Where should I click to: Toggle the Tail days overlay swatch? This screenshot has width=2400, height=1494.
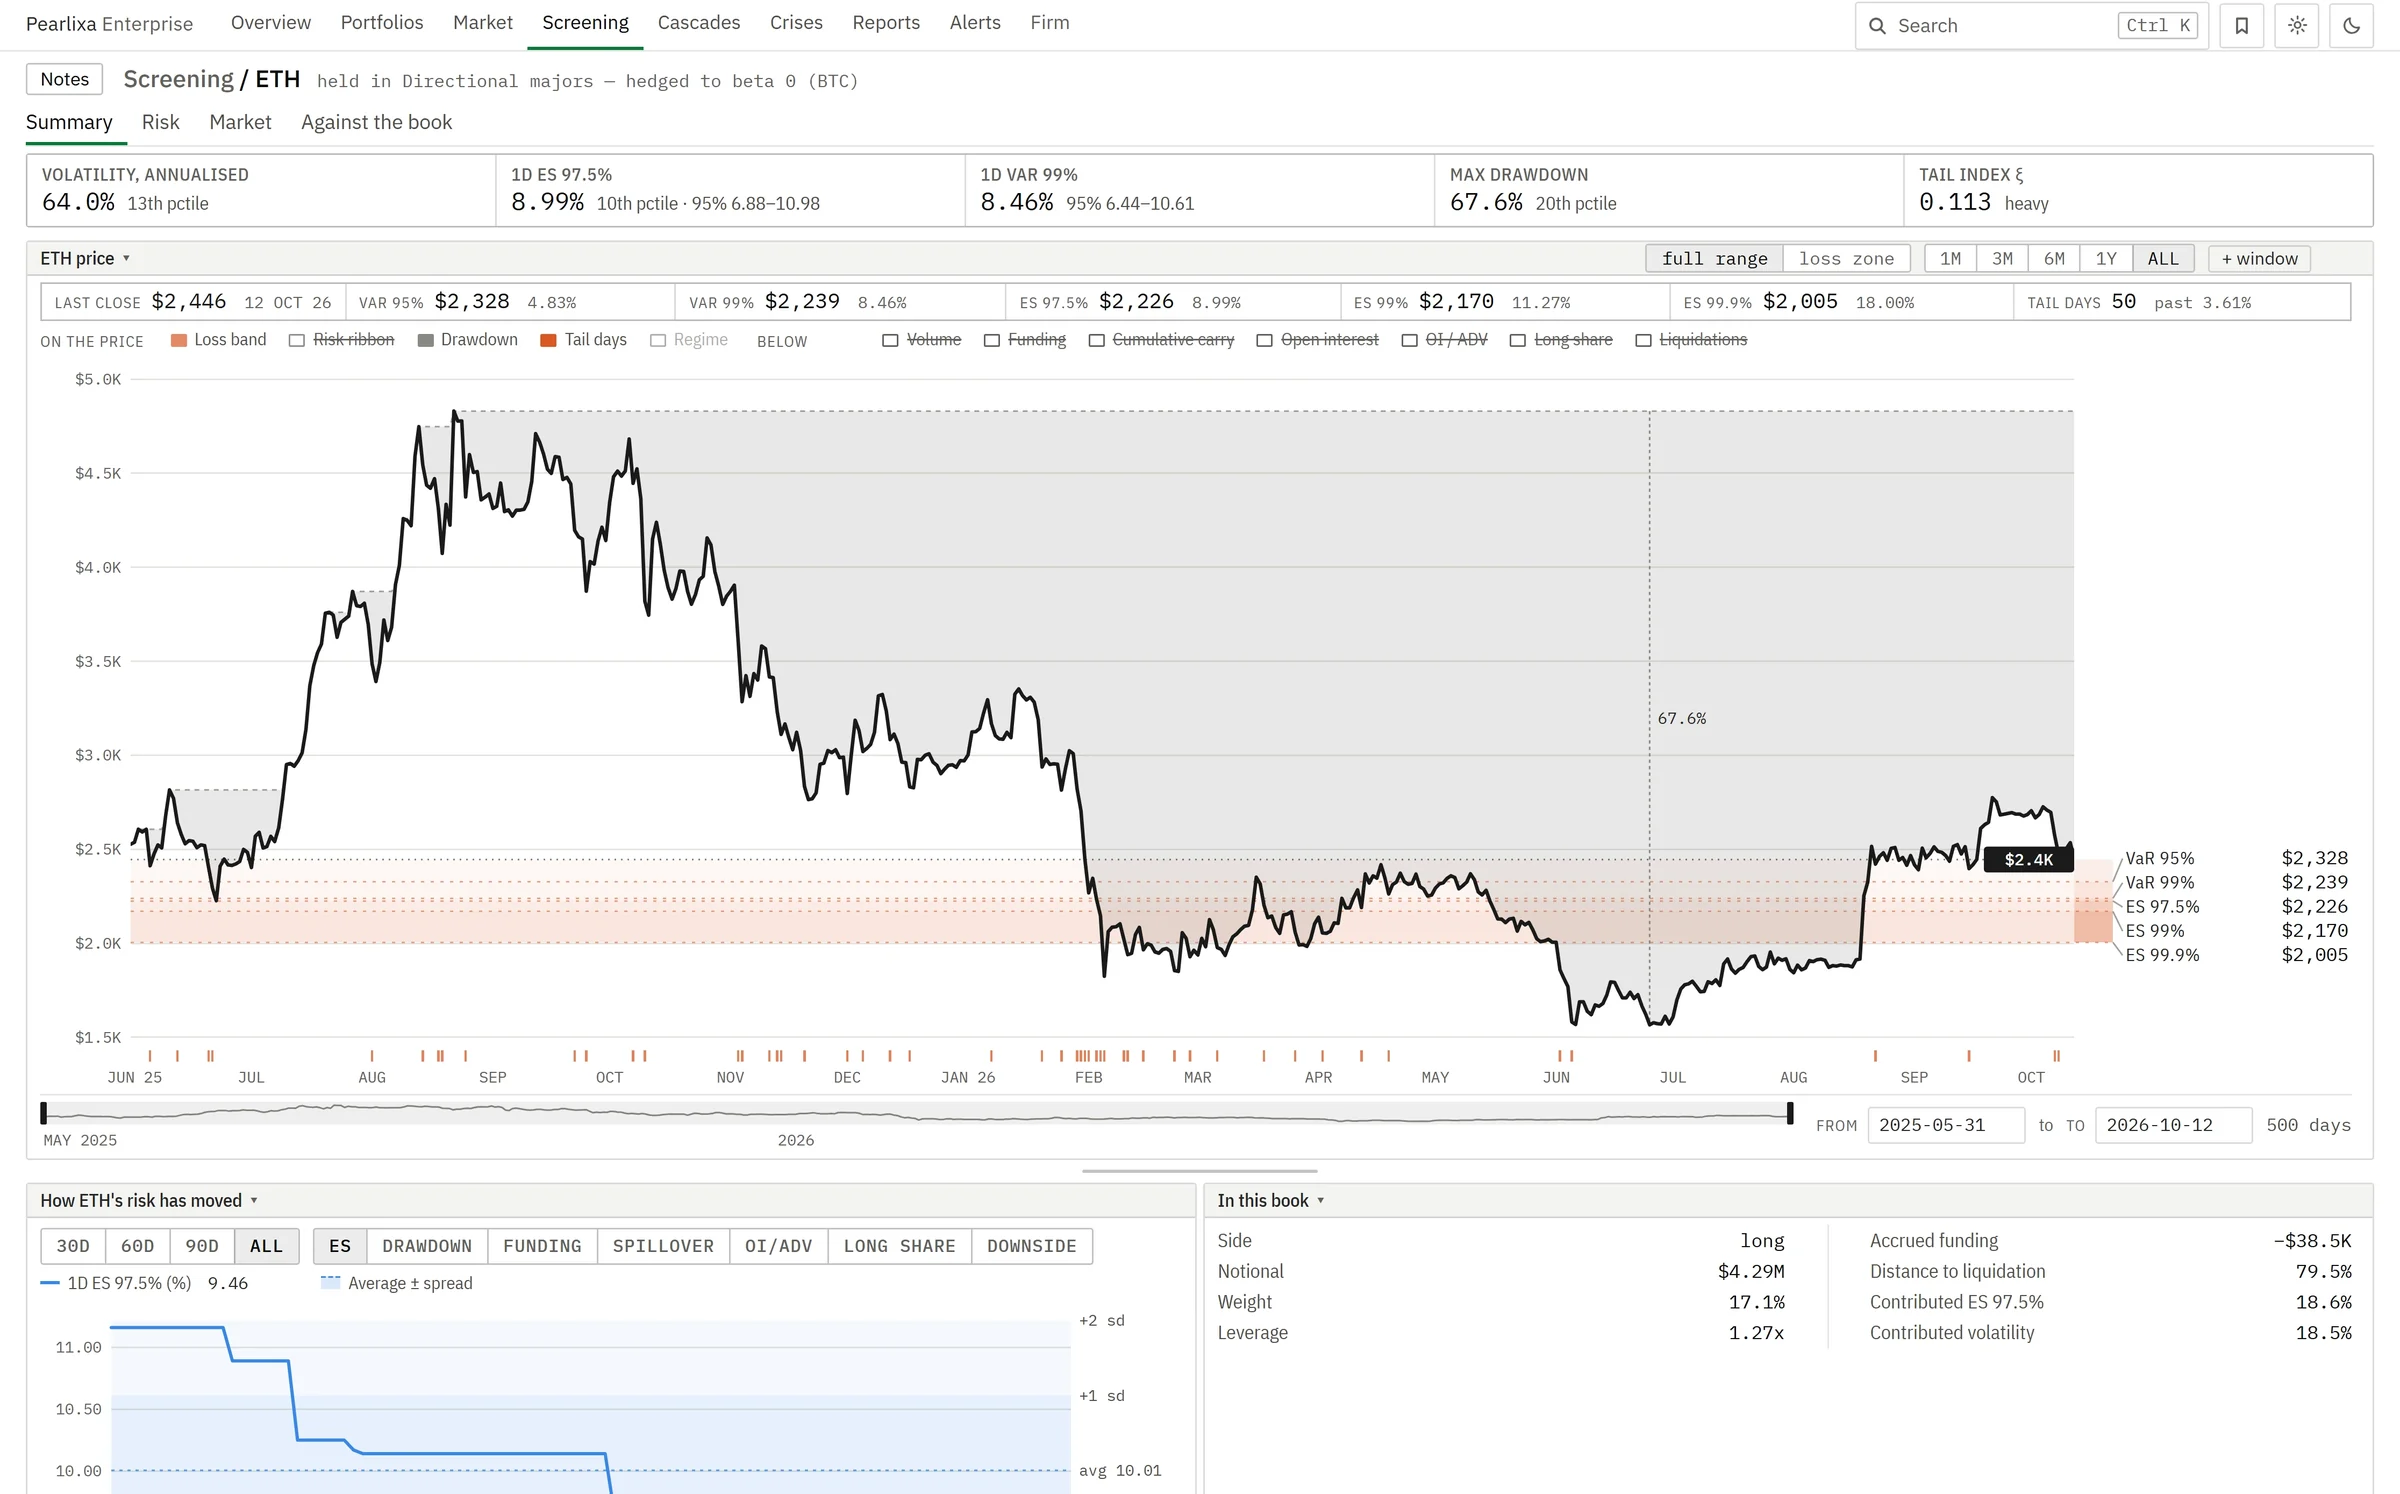click(548, 340)
